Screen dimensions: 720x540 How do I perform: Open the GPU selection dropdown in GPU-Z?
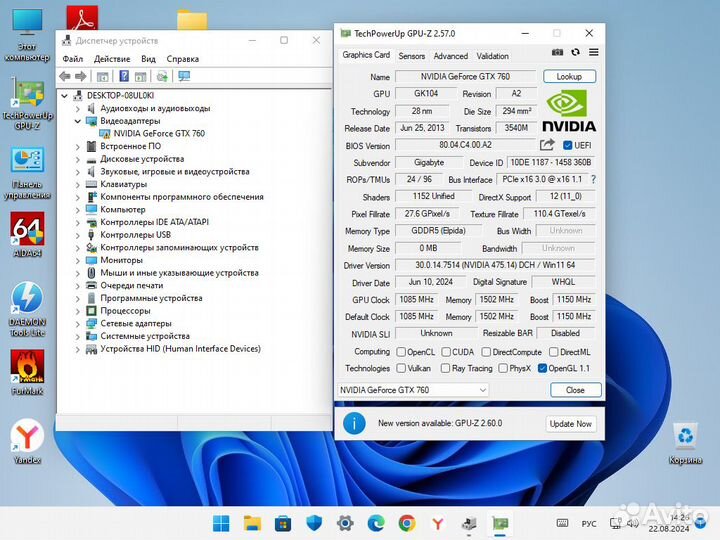[x=413, y=390]
